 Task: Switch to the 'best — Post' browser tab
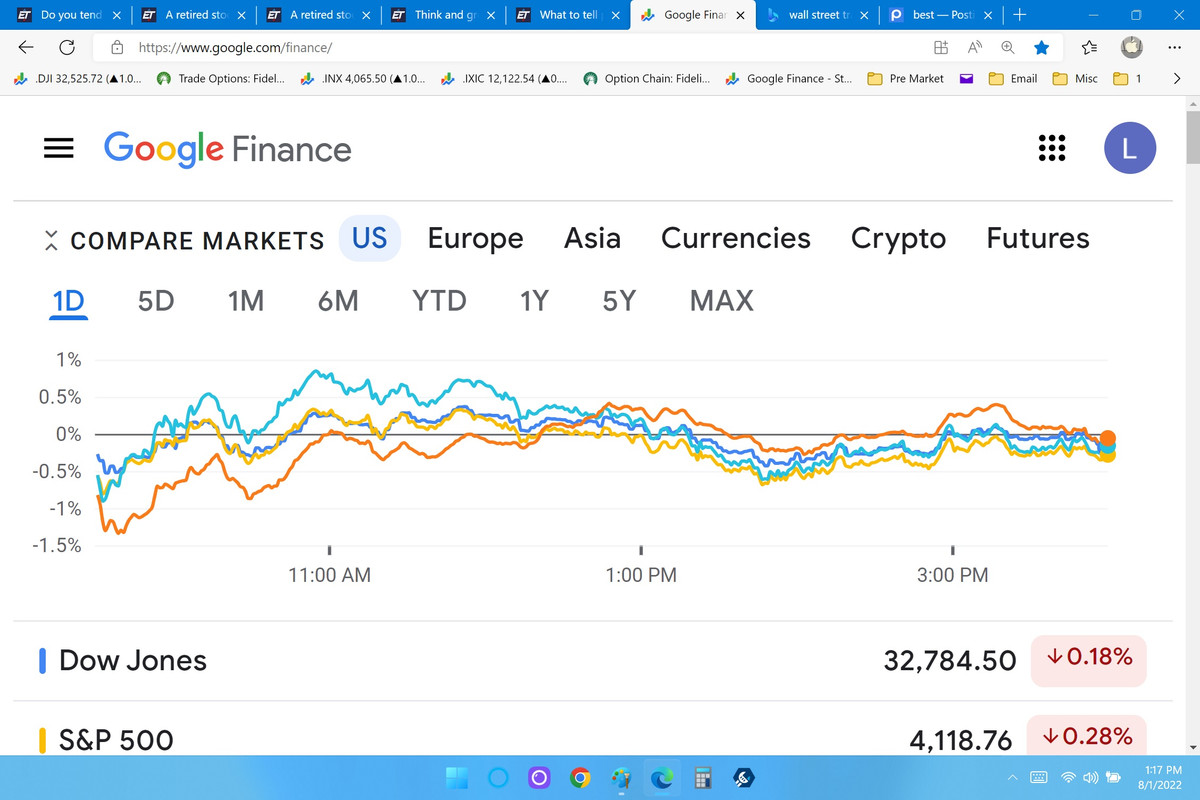click(x=941, y=15)
